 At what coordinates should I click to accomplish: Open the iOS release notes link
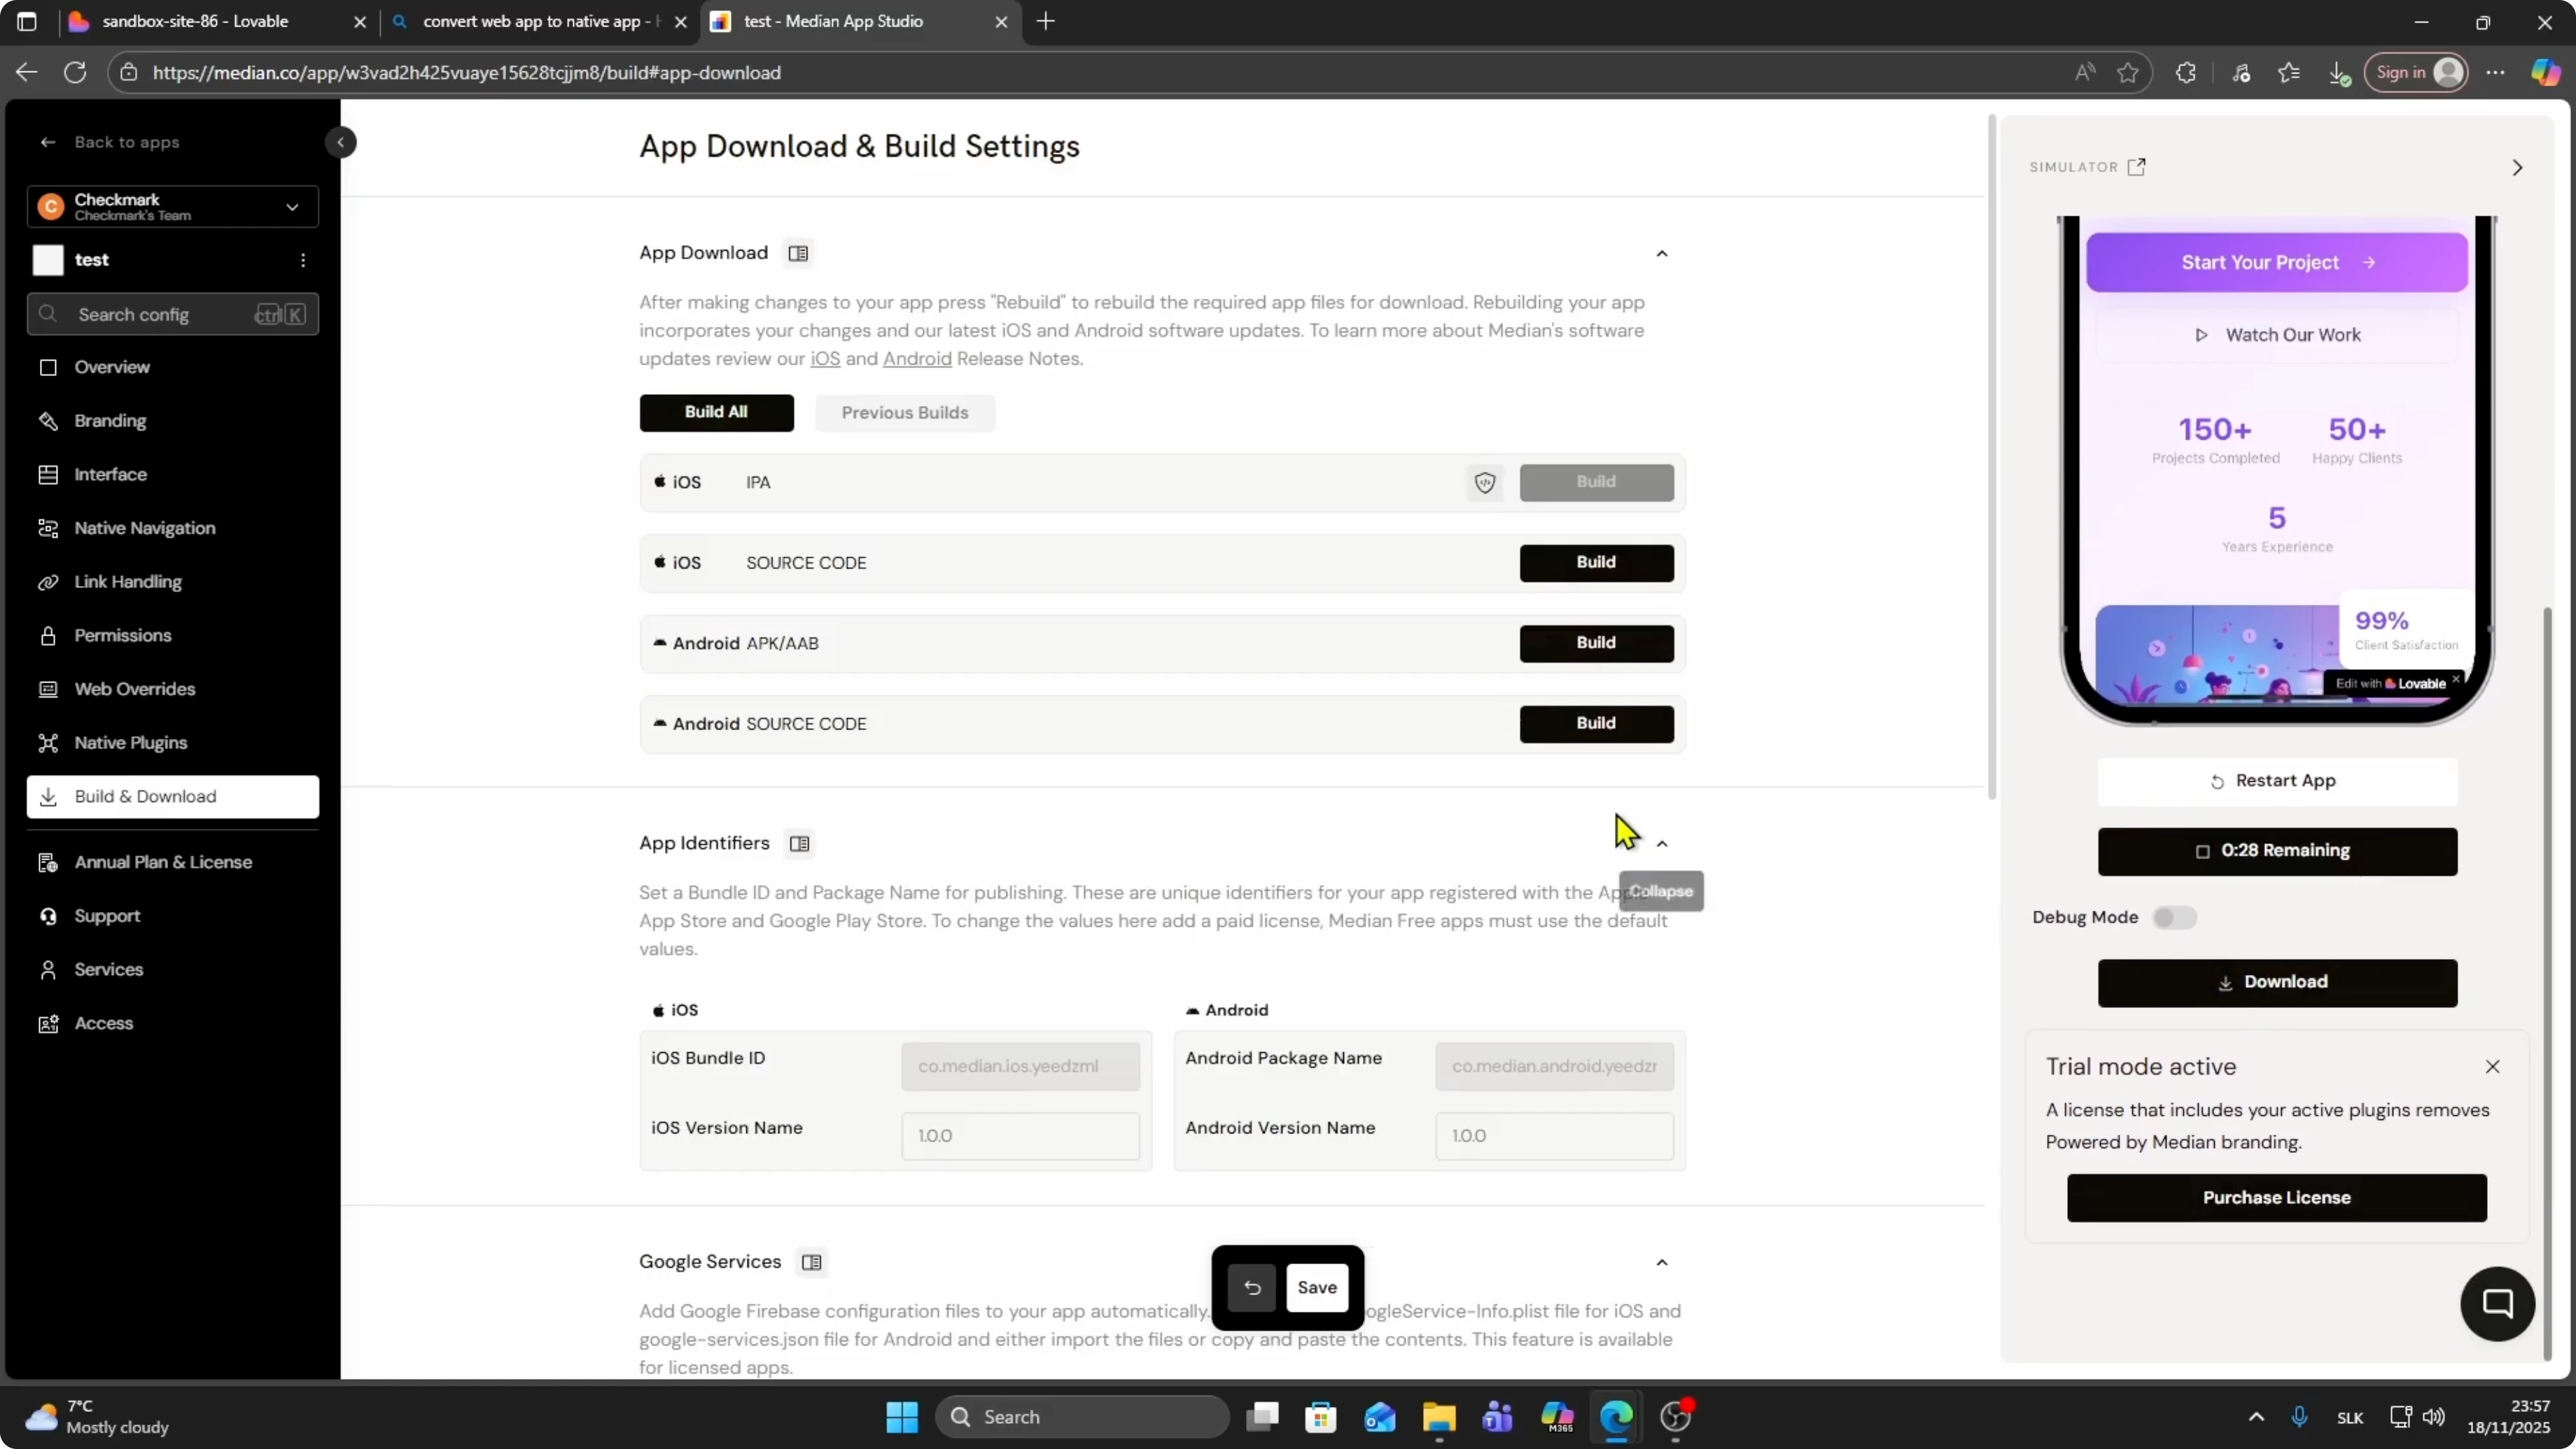825,359
